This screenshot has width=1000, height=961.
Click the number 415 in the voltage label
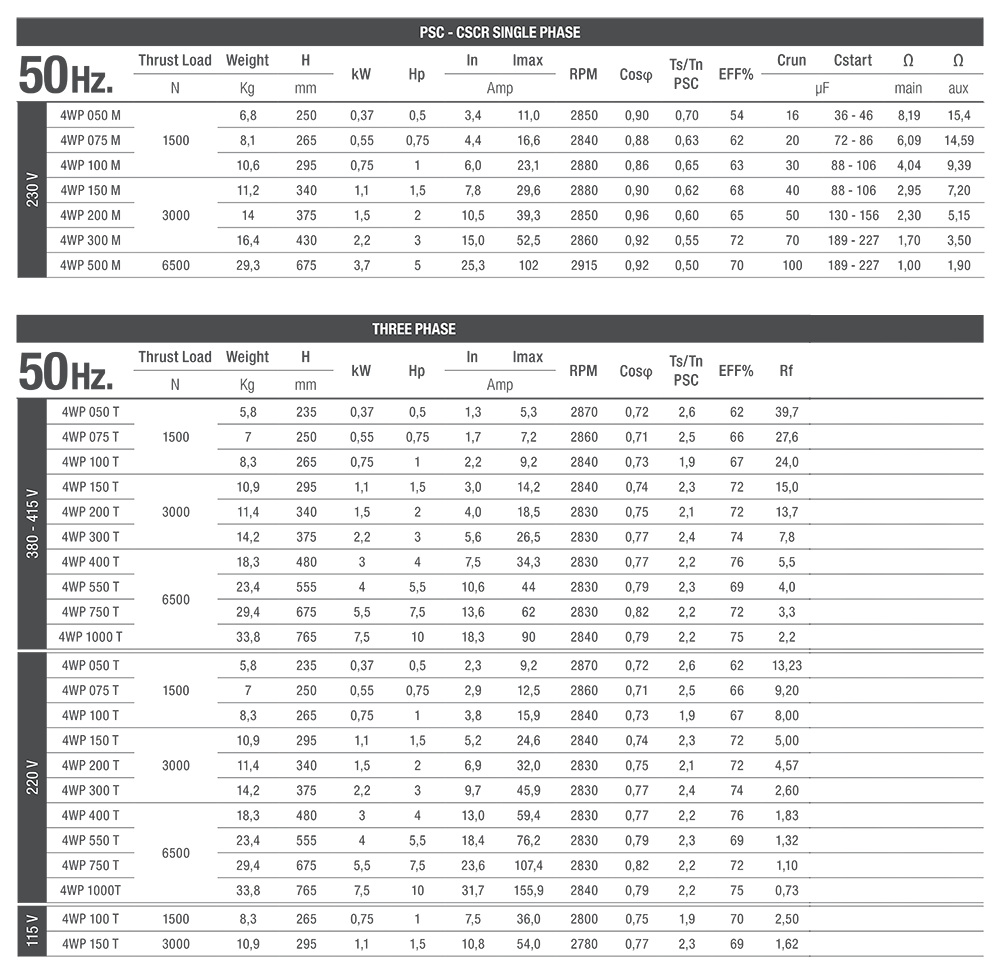click(x=33, y=508)
